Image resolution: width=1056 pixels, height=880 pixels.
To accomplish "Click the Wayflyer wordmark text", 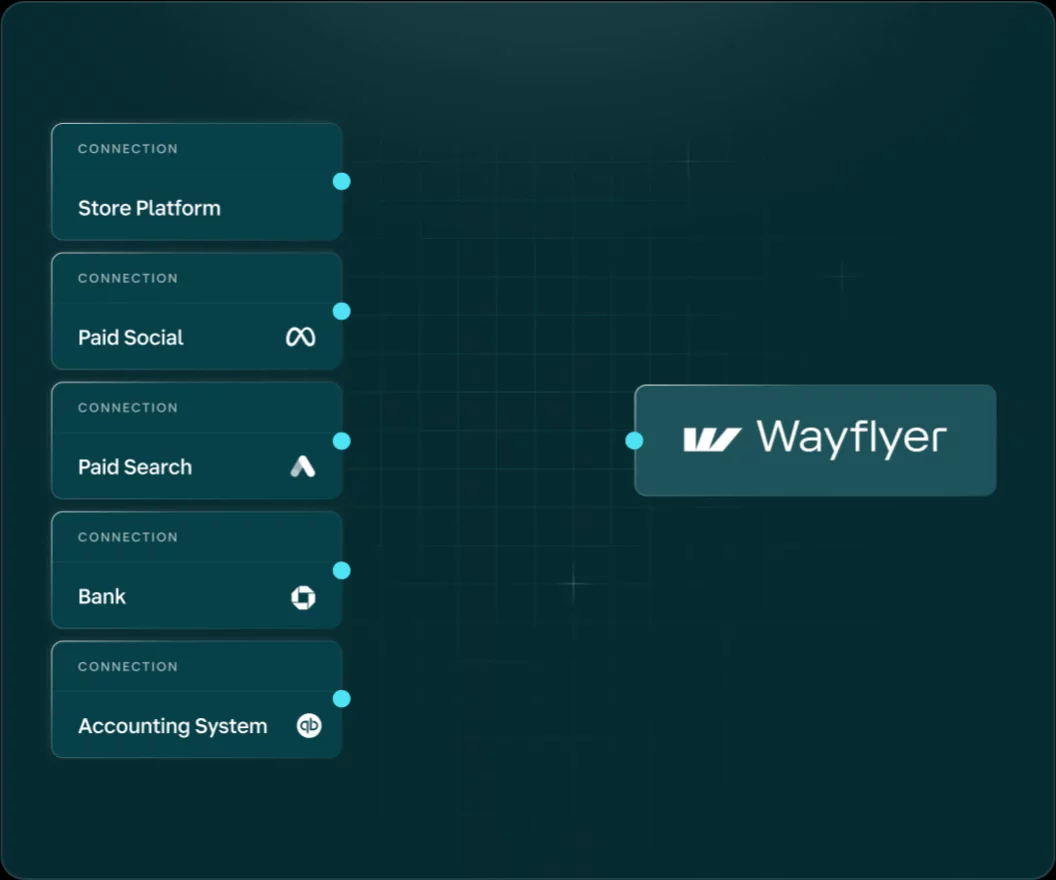I will click(x=852, y=438).
